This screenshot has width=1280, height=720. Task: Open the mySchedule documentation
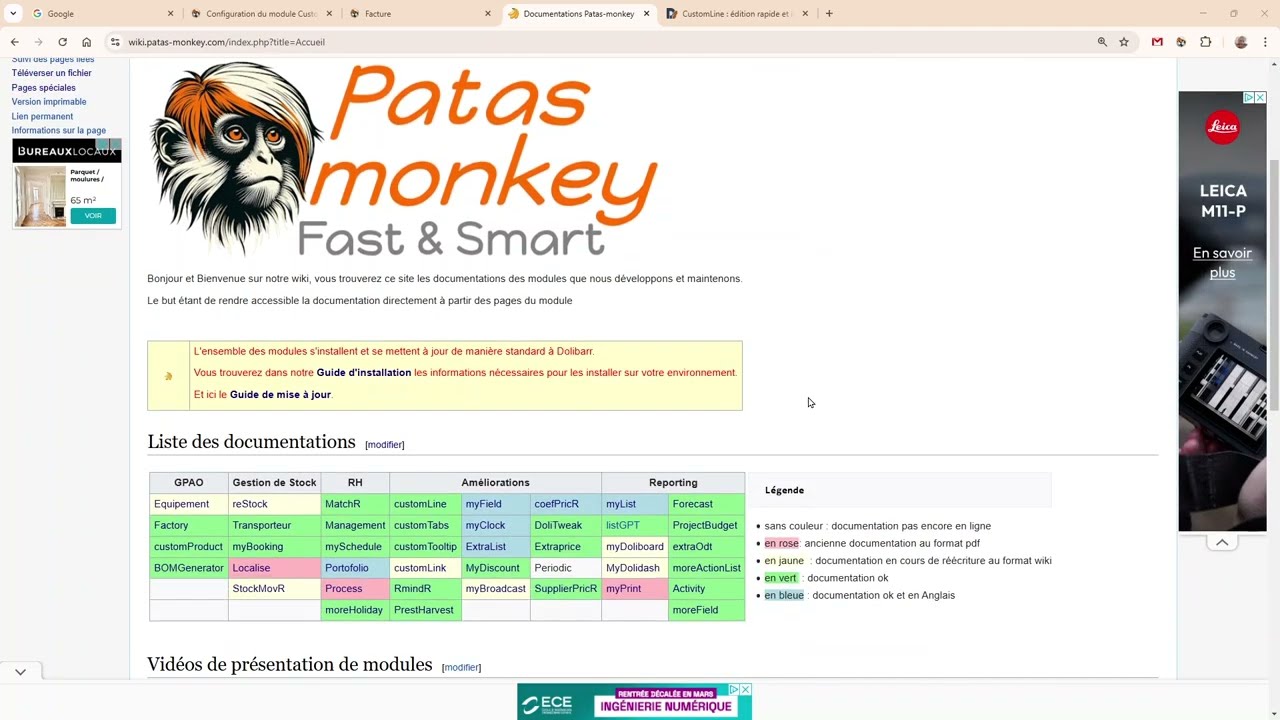pos(353,547)
